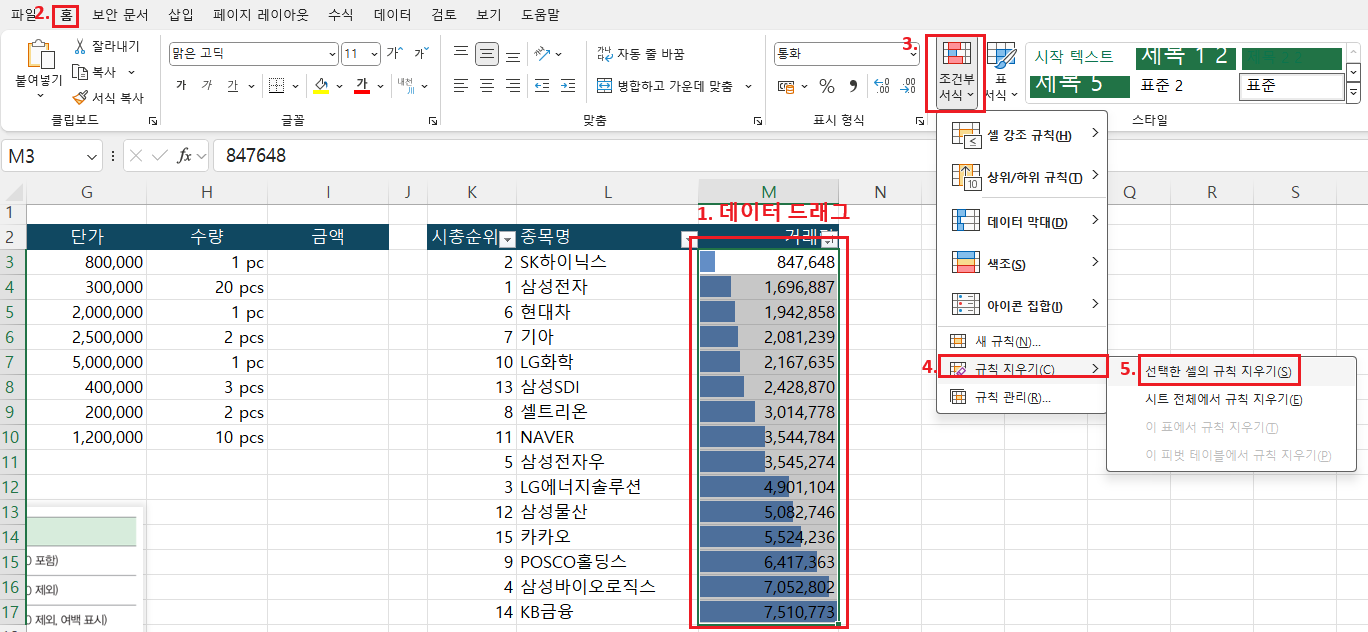
Task: Expand the cell styles gallery
Action: [1354, 94]
